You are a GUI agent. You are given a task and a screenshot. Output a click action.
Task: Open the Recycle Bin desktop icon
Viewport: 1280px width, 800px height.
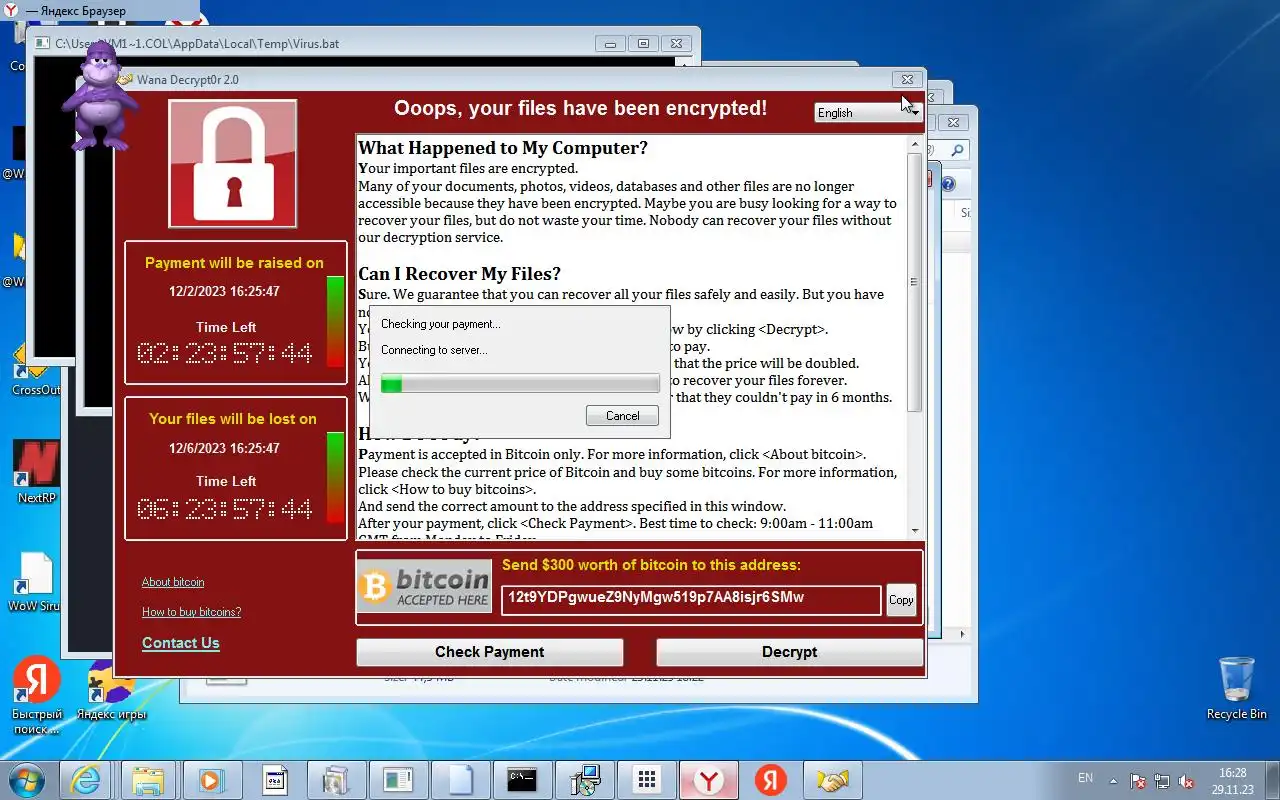pos(1237,688)
